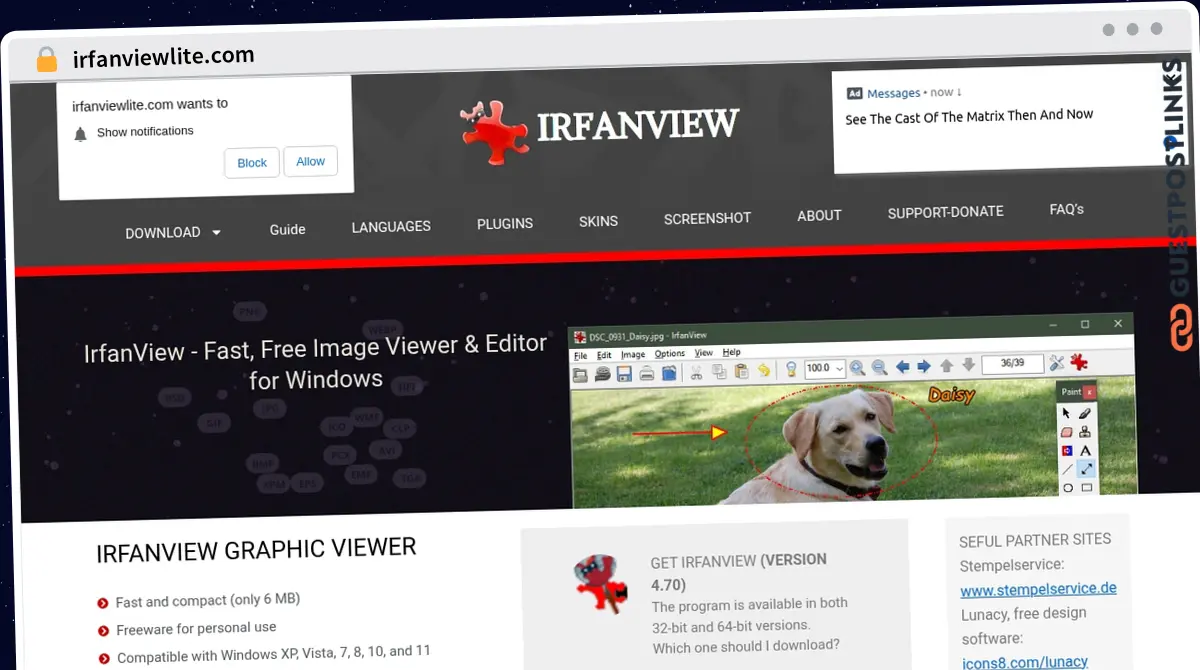
Task: Click the Zoom In magnifier icon
Action: click(x=857, y=367)
